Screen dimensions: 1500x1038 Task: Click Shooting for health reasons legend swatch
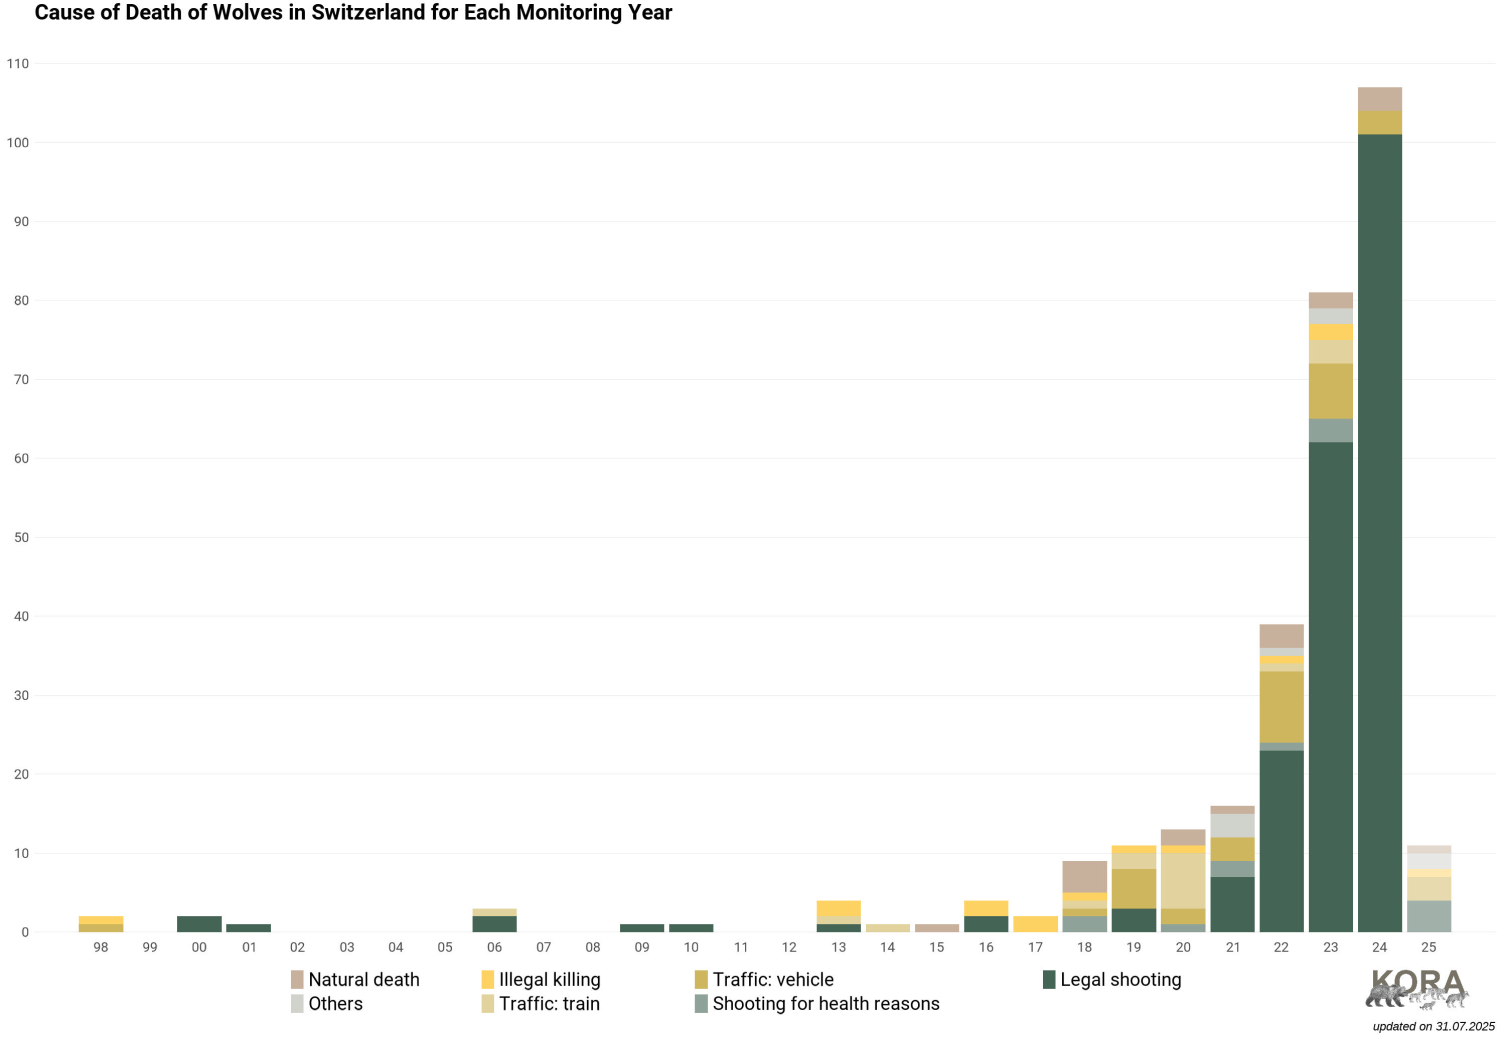[701, 1004]
